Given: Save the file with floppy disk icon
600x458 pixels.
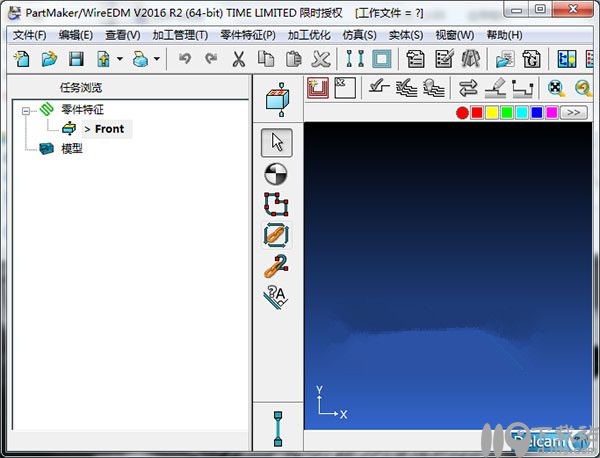Looking at the screenshot, I should tap(76, 59).
